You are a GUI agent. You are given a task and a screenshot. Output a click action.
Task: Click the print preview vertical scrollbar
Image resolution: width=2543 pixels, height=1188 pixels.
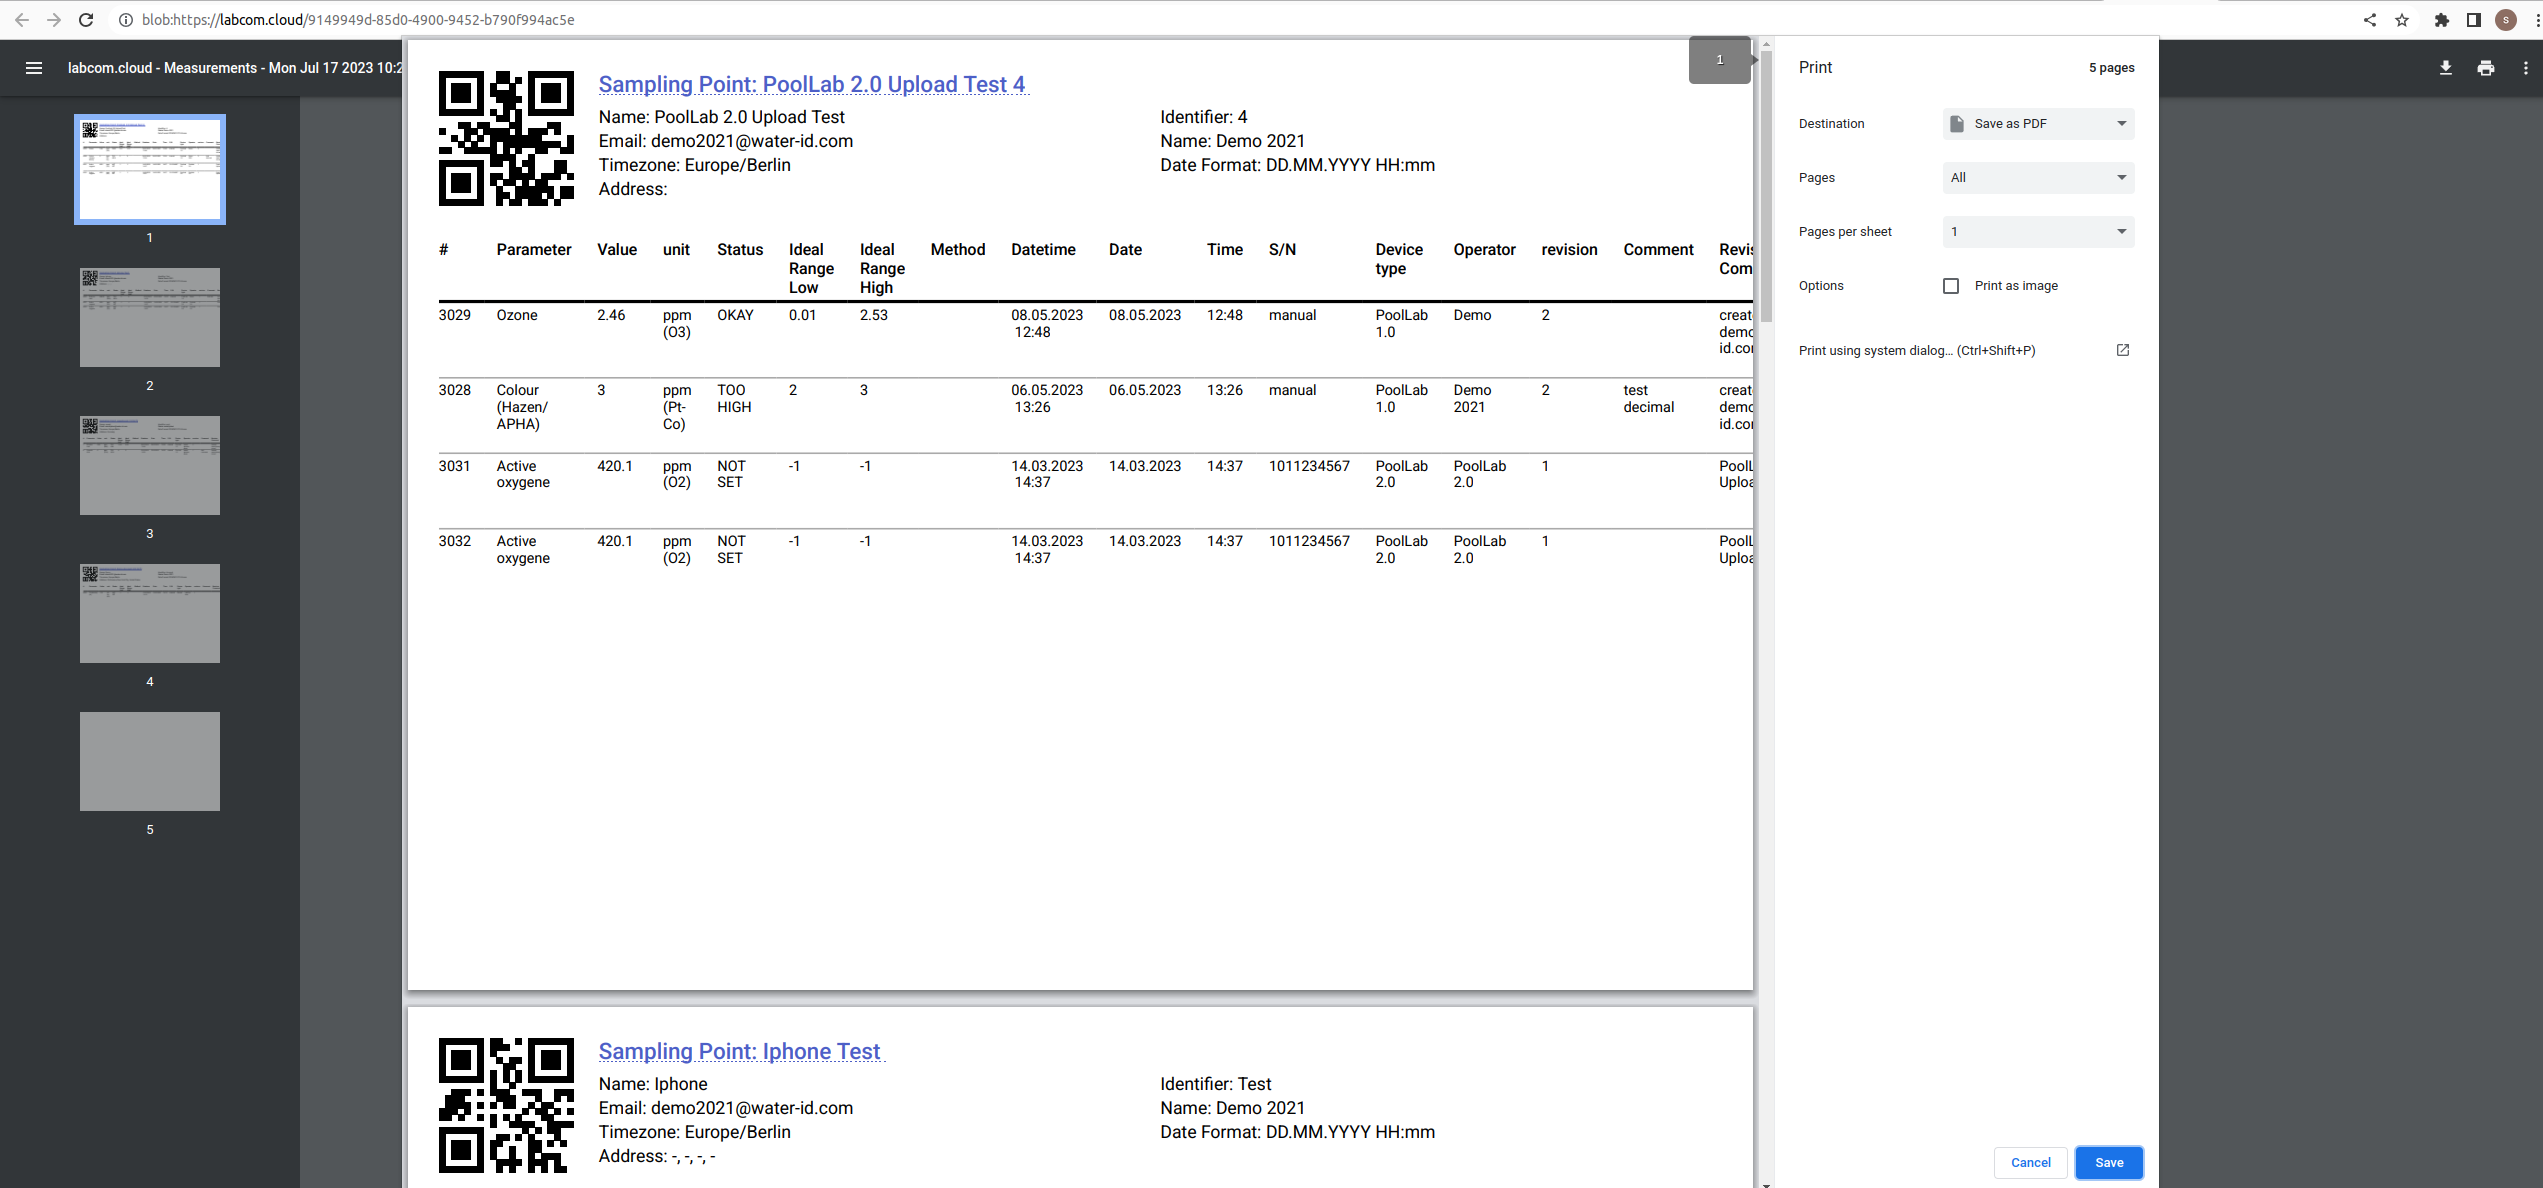point(1766,185)
